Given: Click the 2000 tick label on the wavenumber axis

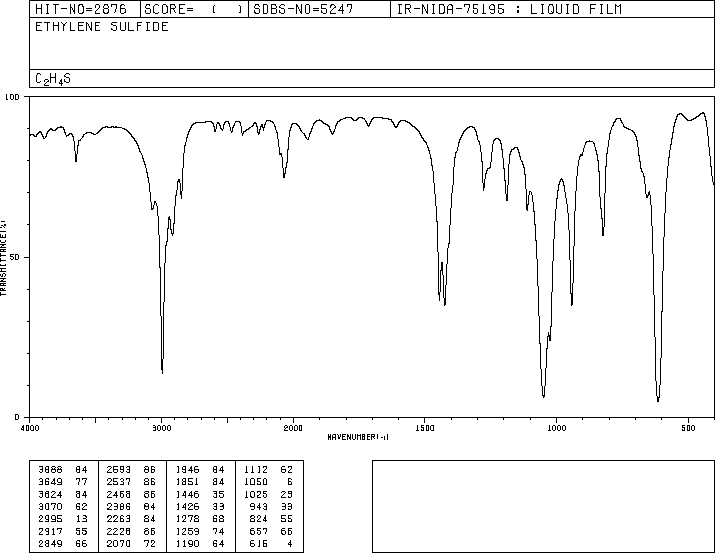Looking at the screenshot, I should coord(293,428).
